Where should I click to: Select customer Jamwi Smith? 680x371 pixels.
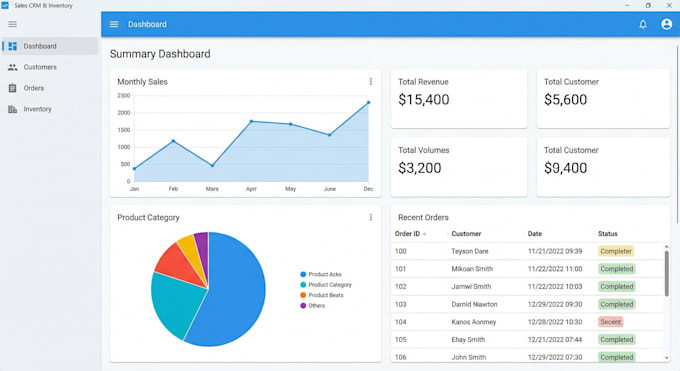pos(471,287)
